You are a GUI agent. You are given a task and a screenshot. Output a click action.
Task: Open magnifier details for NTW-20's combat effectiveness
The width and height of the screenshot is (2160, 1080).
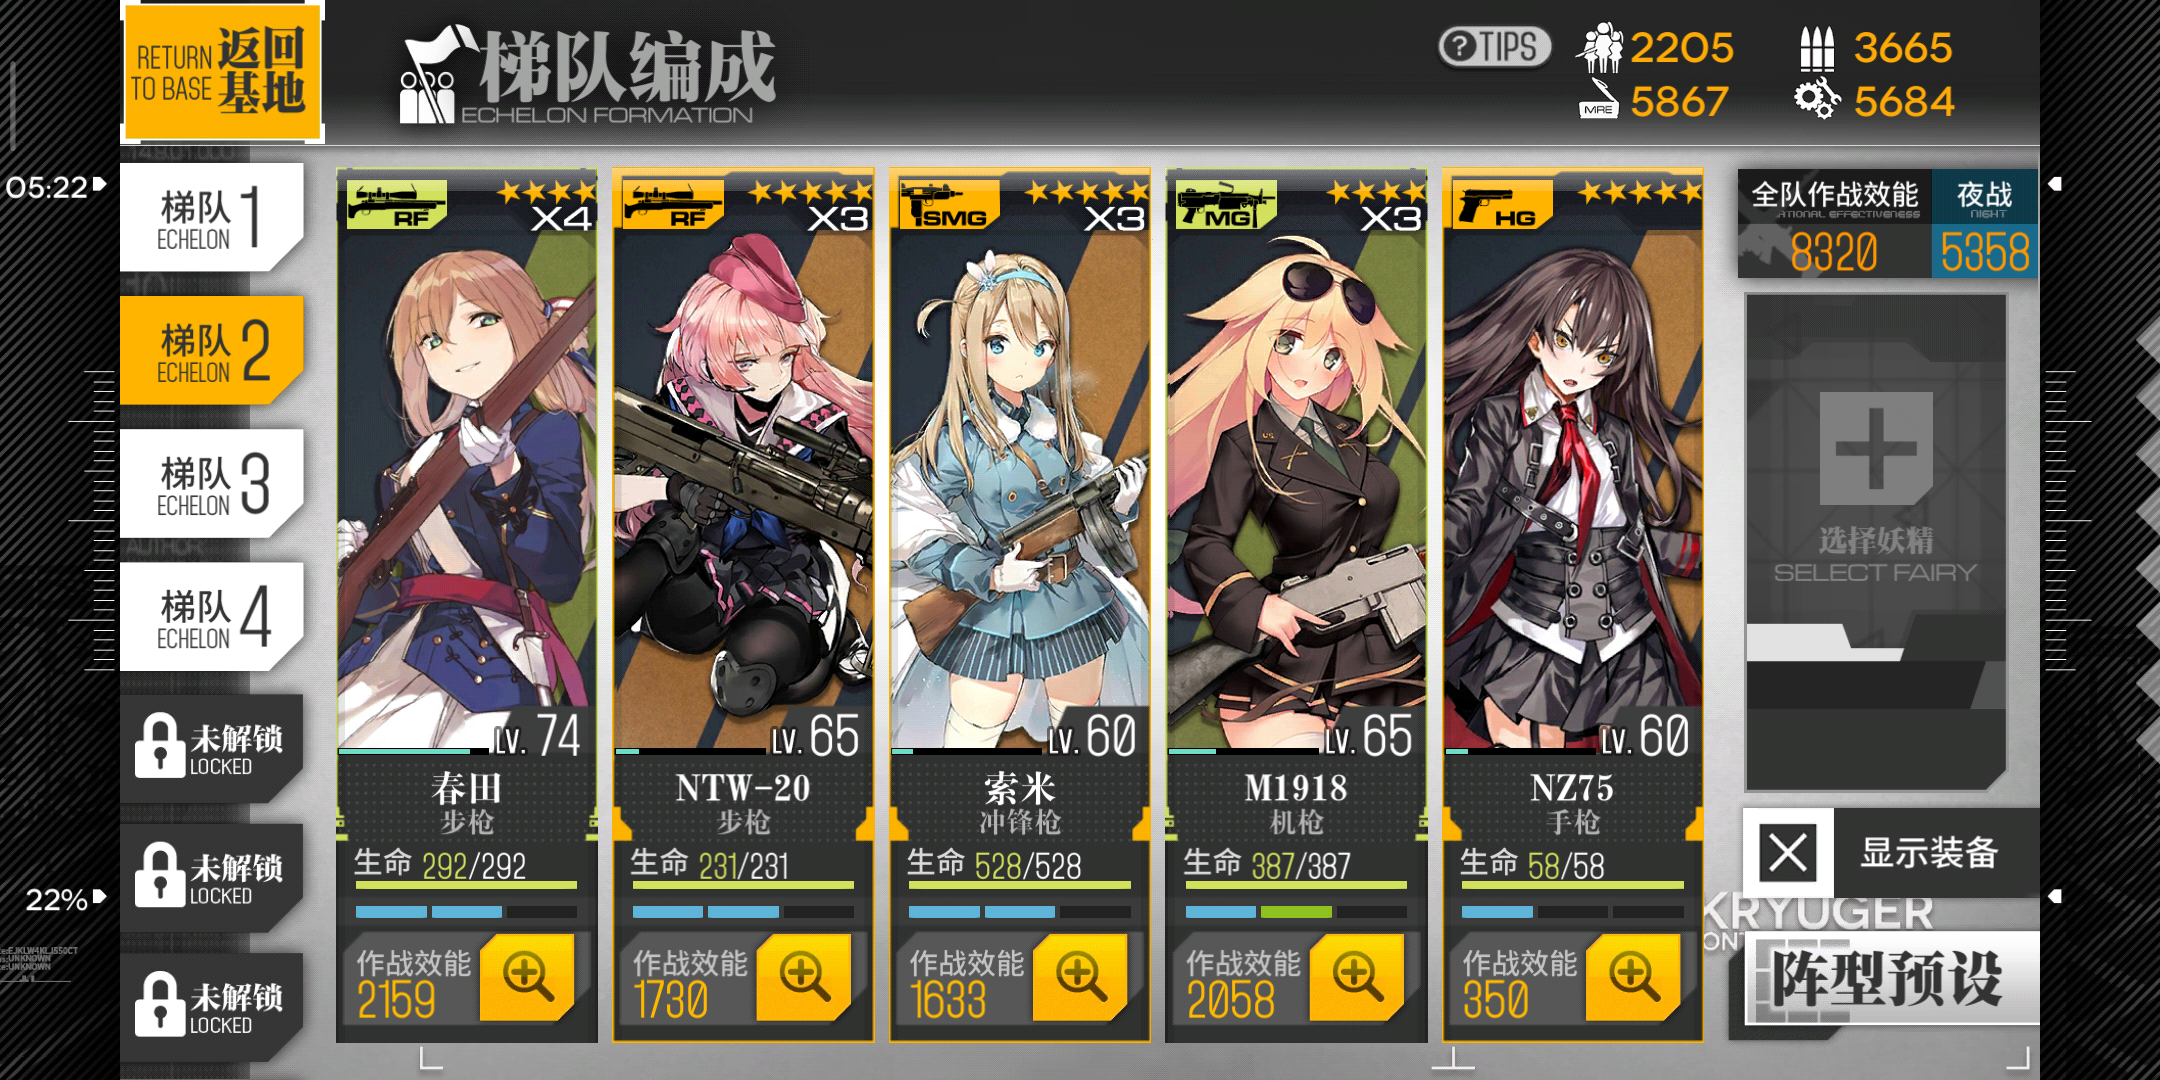coord(804,977)
